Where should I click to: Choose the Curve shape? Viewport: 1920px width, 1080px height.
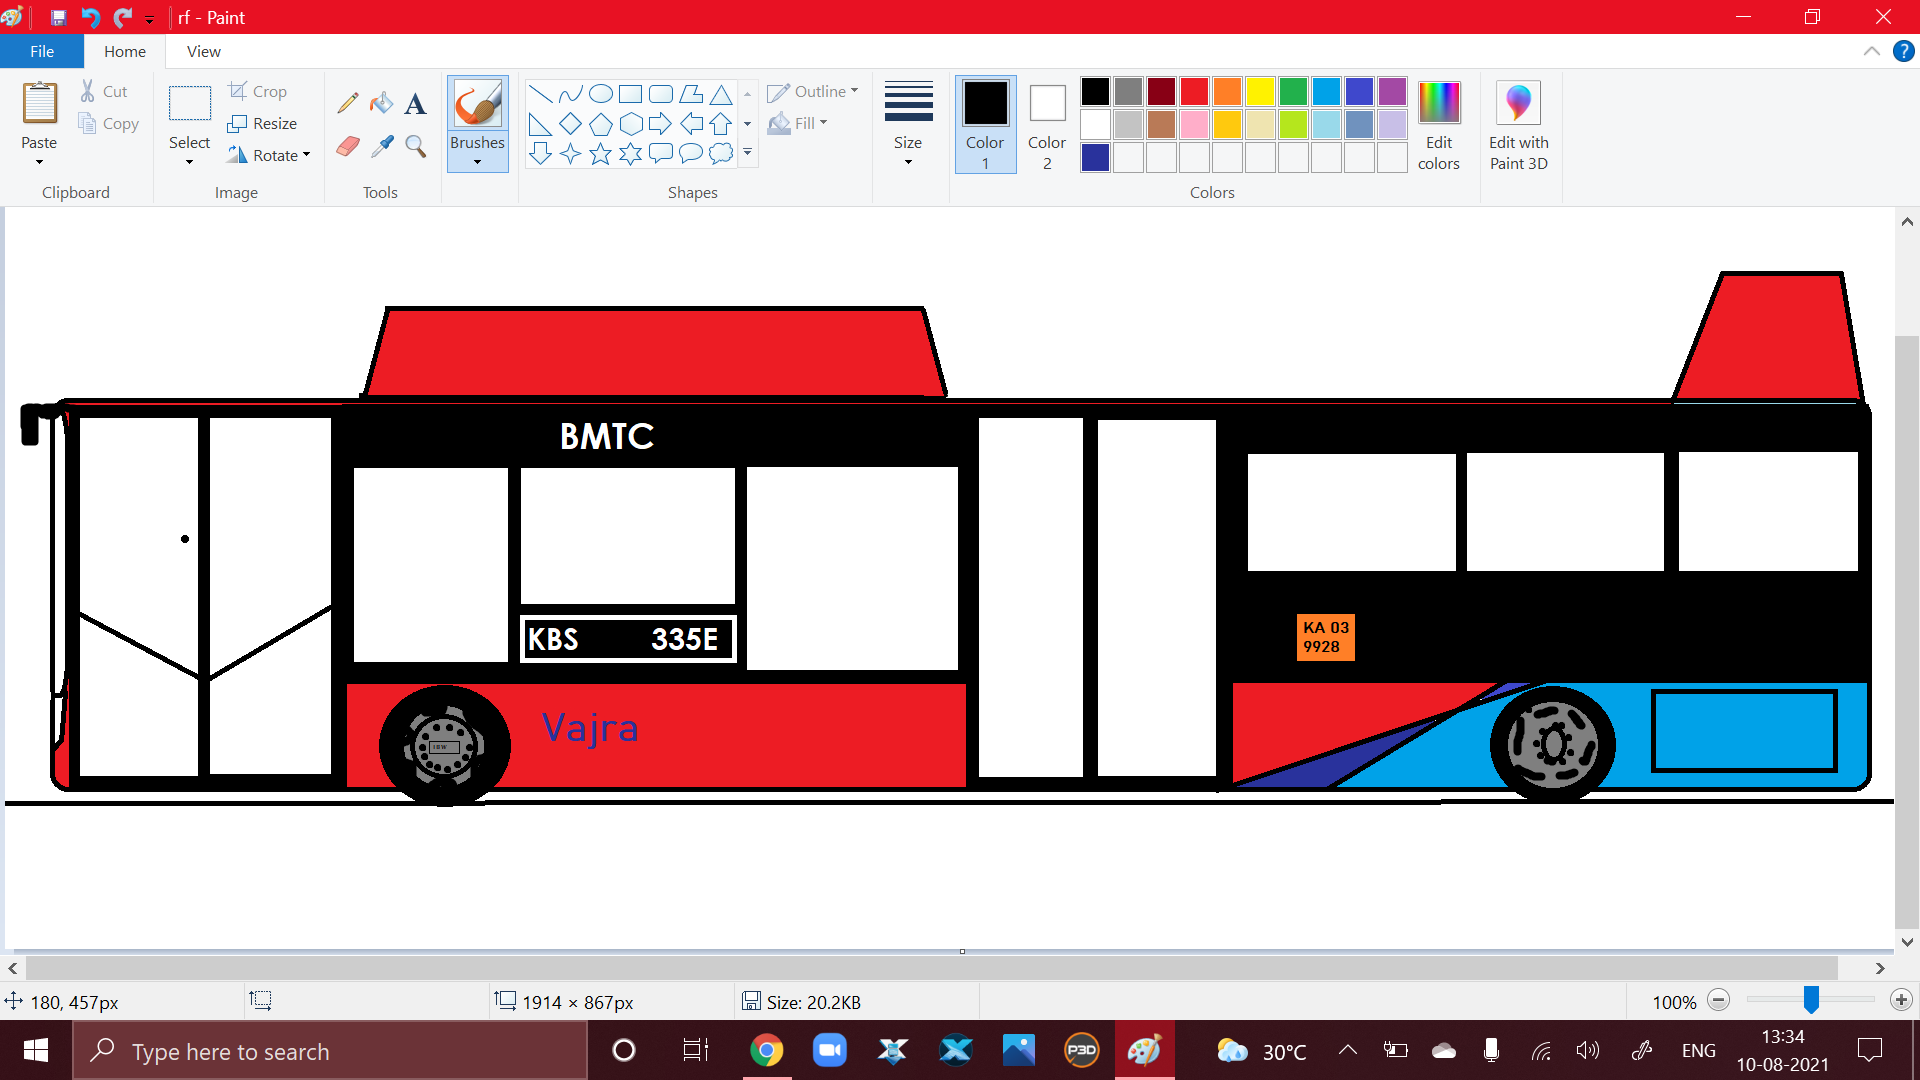[570, 94]
